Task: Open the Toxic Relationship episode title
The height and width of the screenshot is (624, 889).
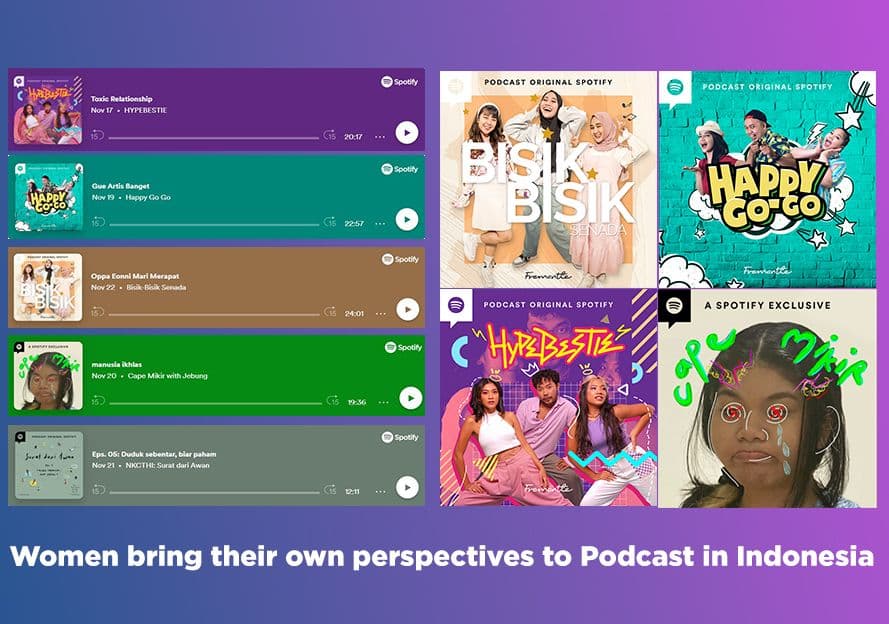Action: click(x=121, y=99)
